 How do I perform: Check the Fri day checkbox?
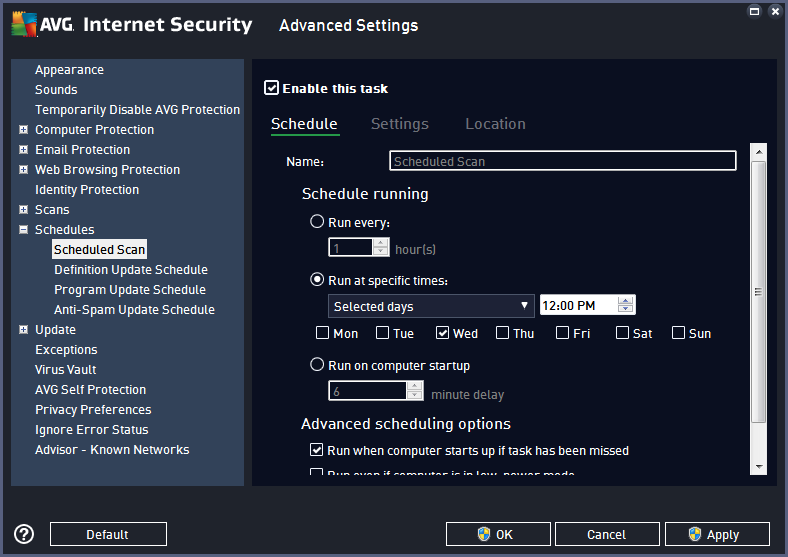tap(562, 333)
